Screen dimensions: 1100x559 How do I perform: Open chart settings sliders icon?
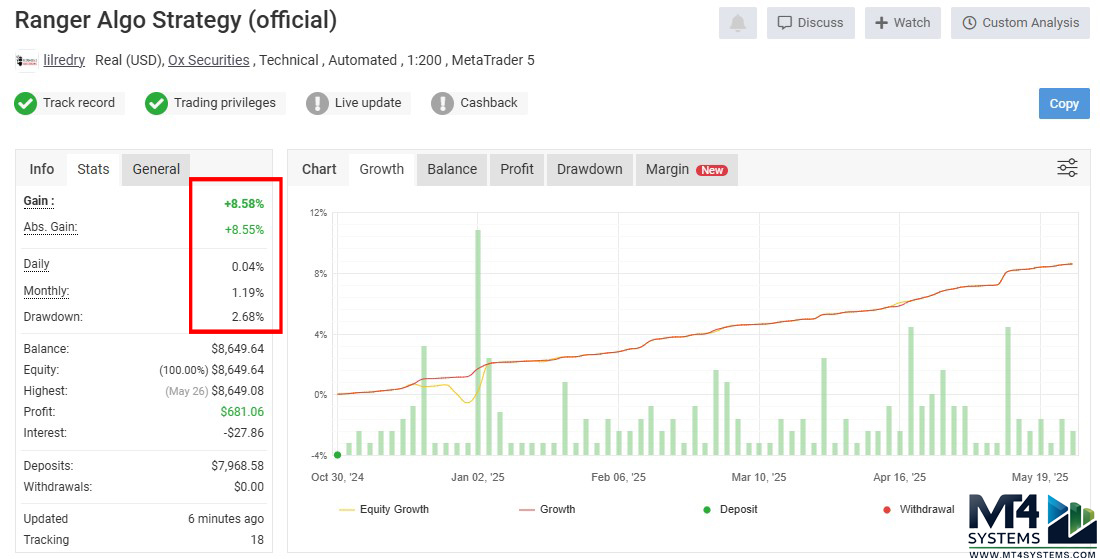pos(1067,168)
